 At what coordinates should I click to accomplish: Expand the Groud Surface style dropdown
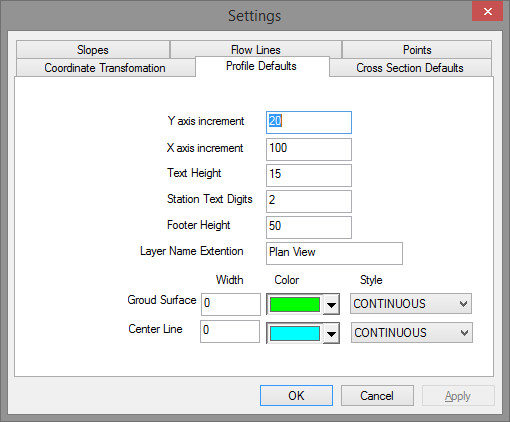tap(411, 304)
